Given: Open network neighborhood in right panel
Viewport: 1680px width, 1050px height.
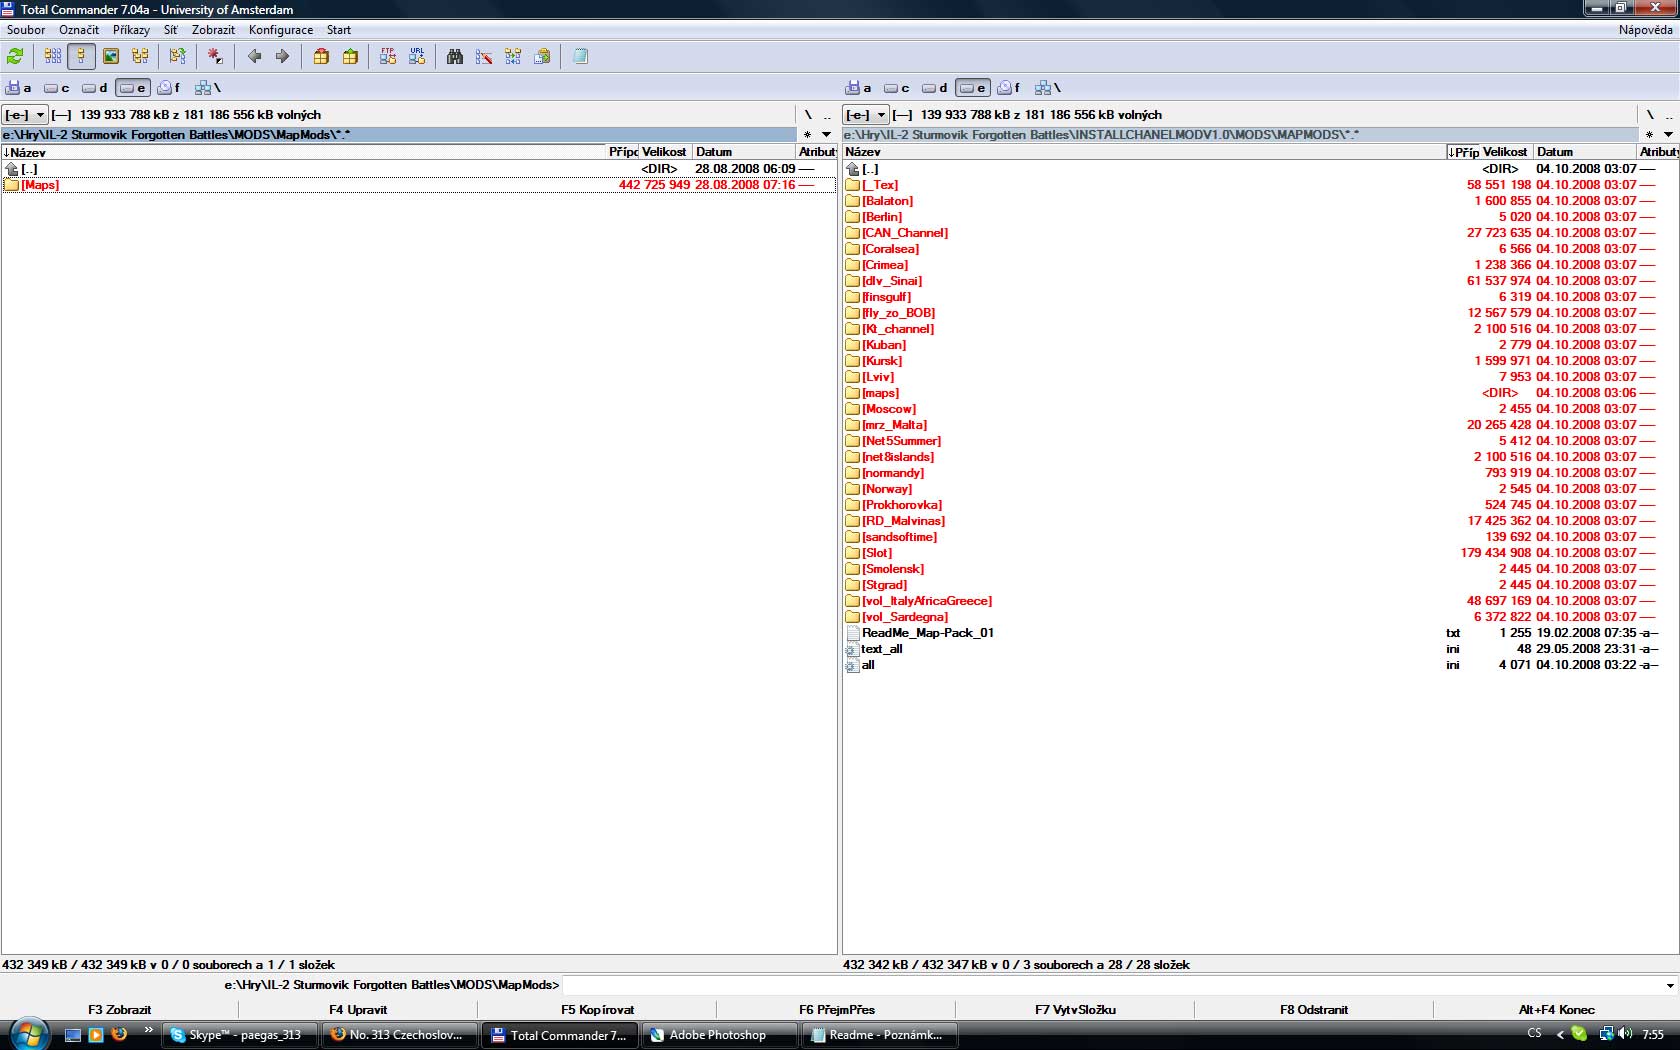Looking at the screenshot, I should (1048, 88).
